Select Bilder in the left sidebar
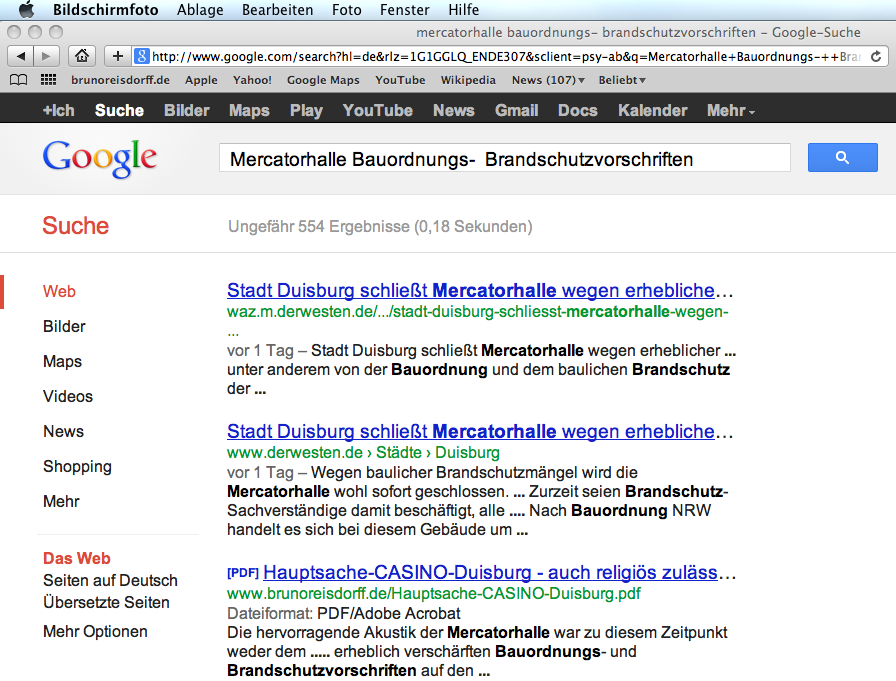The width and height of the screenshot is (896, 681). [64, 326]
